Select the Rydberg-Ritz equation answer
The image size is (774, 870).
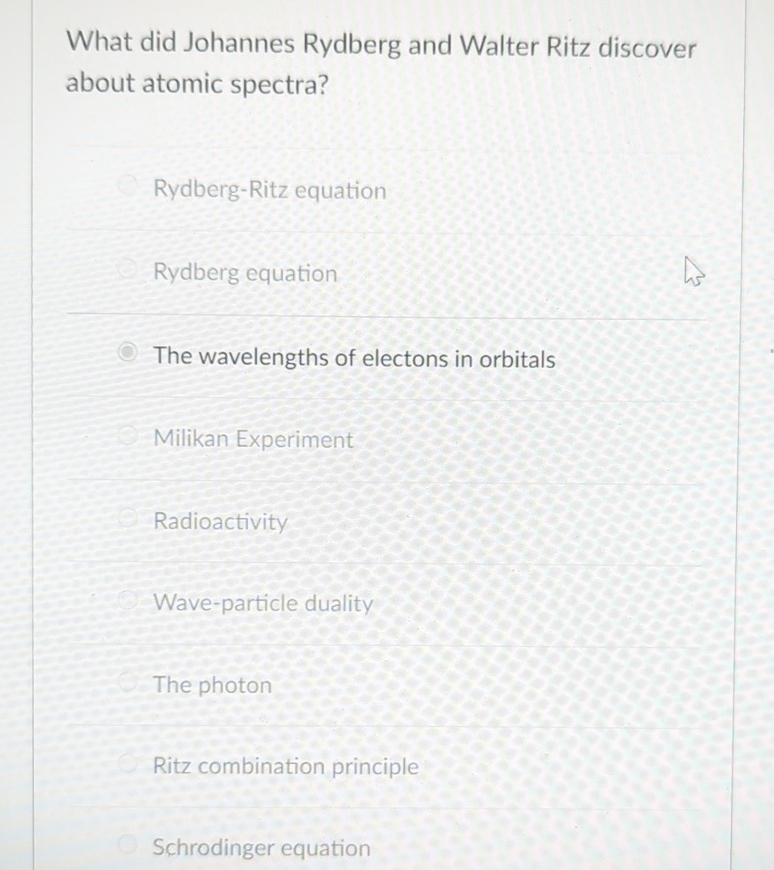click(x=269, y=191)
